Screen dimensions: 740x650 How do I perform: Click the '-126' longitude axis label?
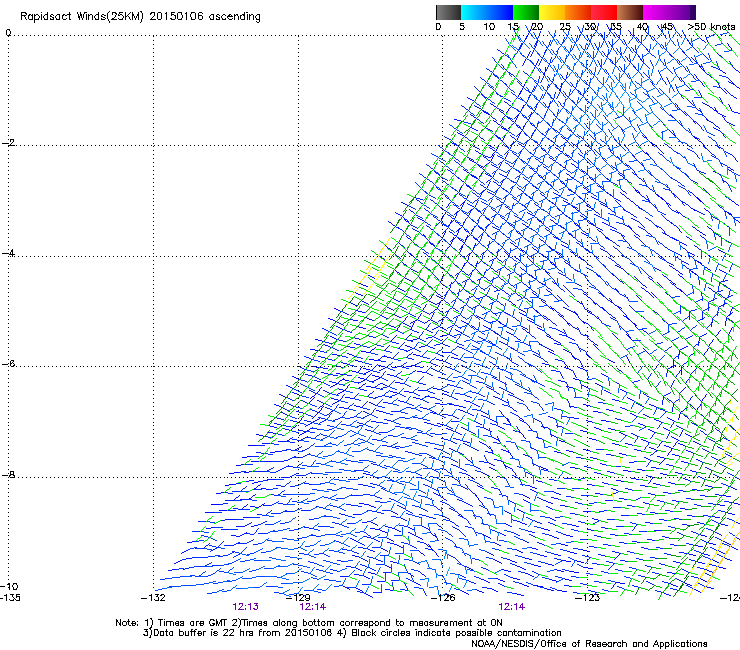pyautogui.click(x=443, y=598)
